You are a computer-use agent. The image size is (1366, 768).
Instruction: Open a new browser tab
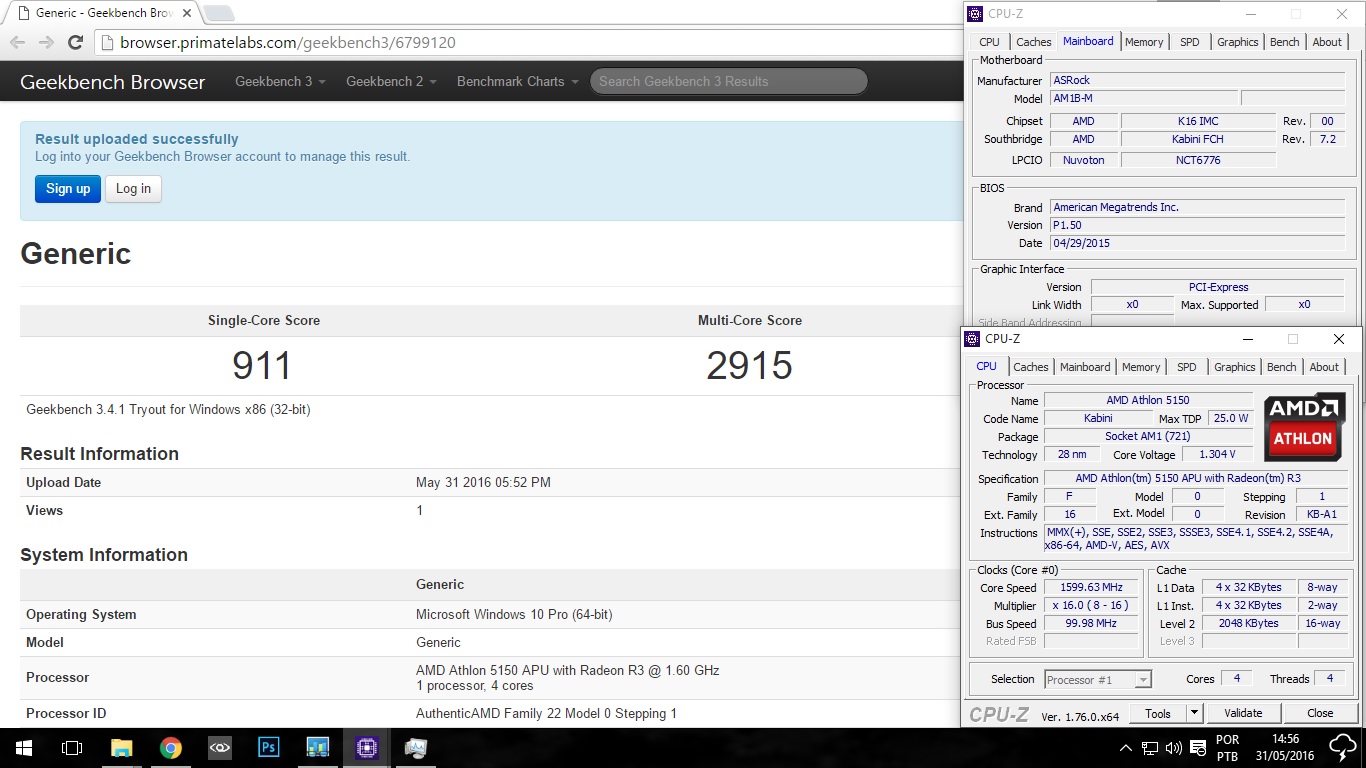pyautogui.click(x=219, y=13)
